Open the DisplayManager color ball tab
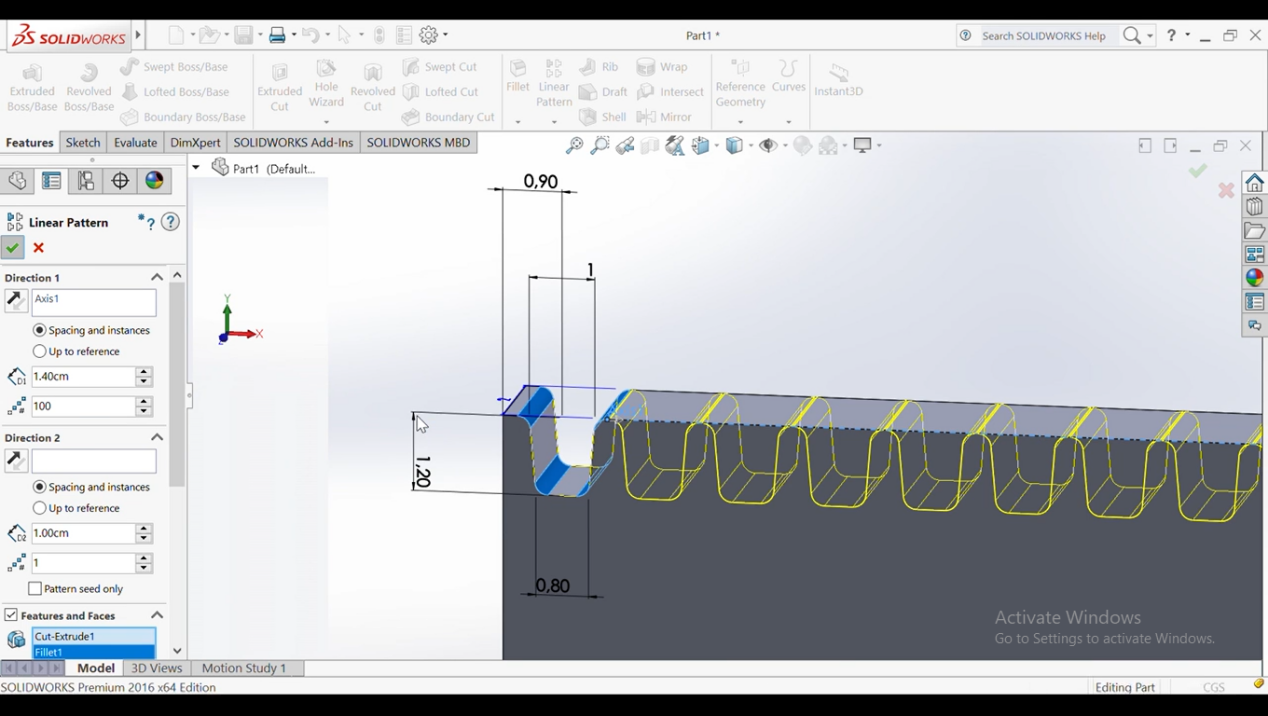This screenshot has height=716, width=1268. coord(154,181)
